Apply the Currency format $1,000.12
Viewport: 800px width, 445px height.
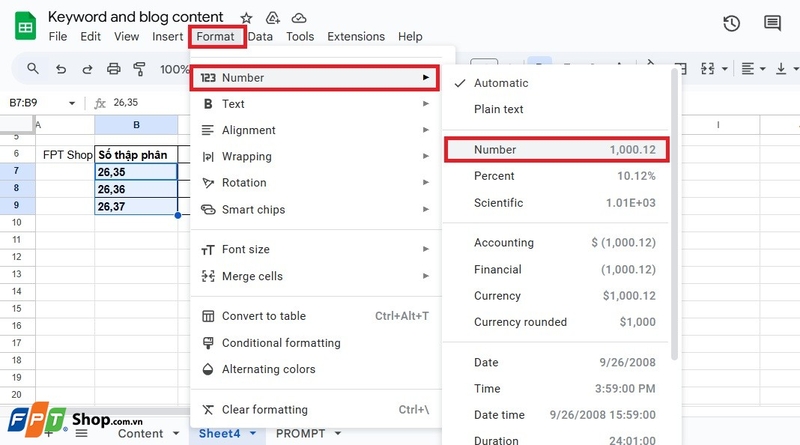coord(556,296)
